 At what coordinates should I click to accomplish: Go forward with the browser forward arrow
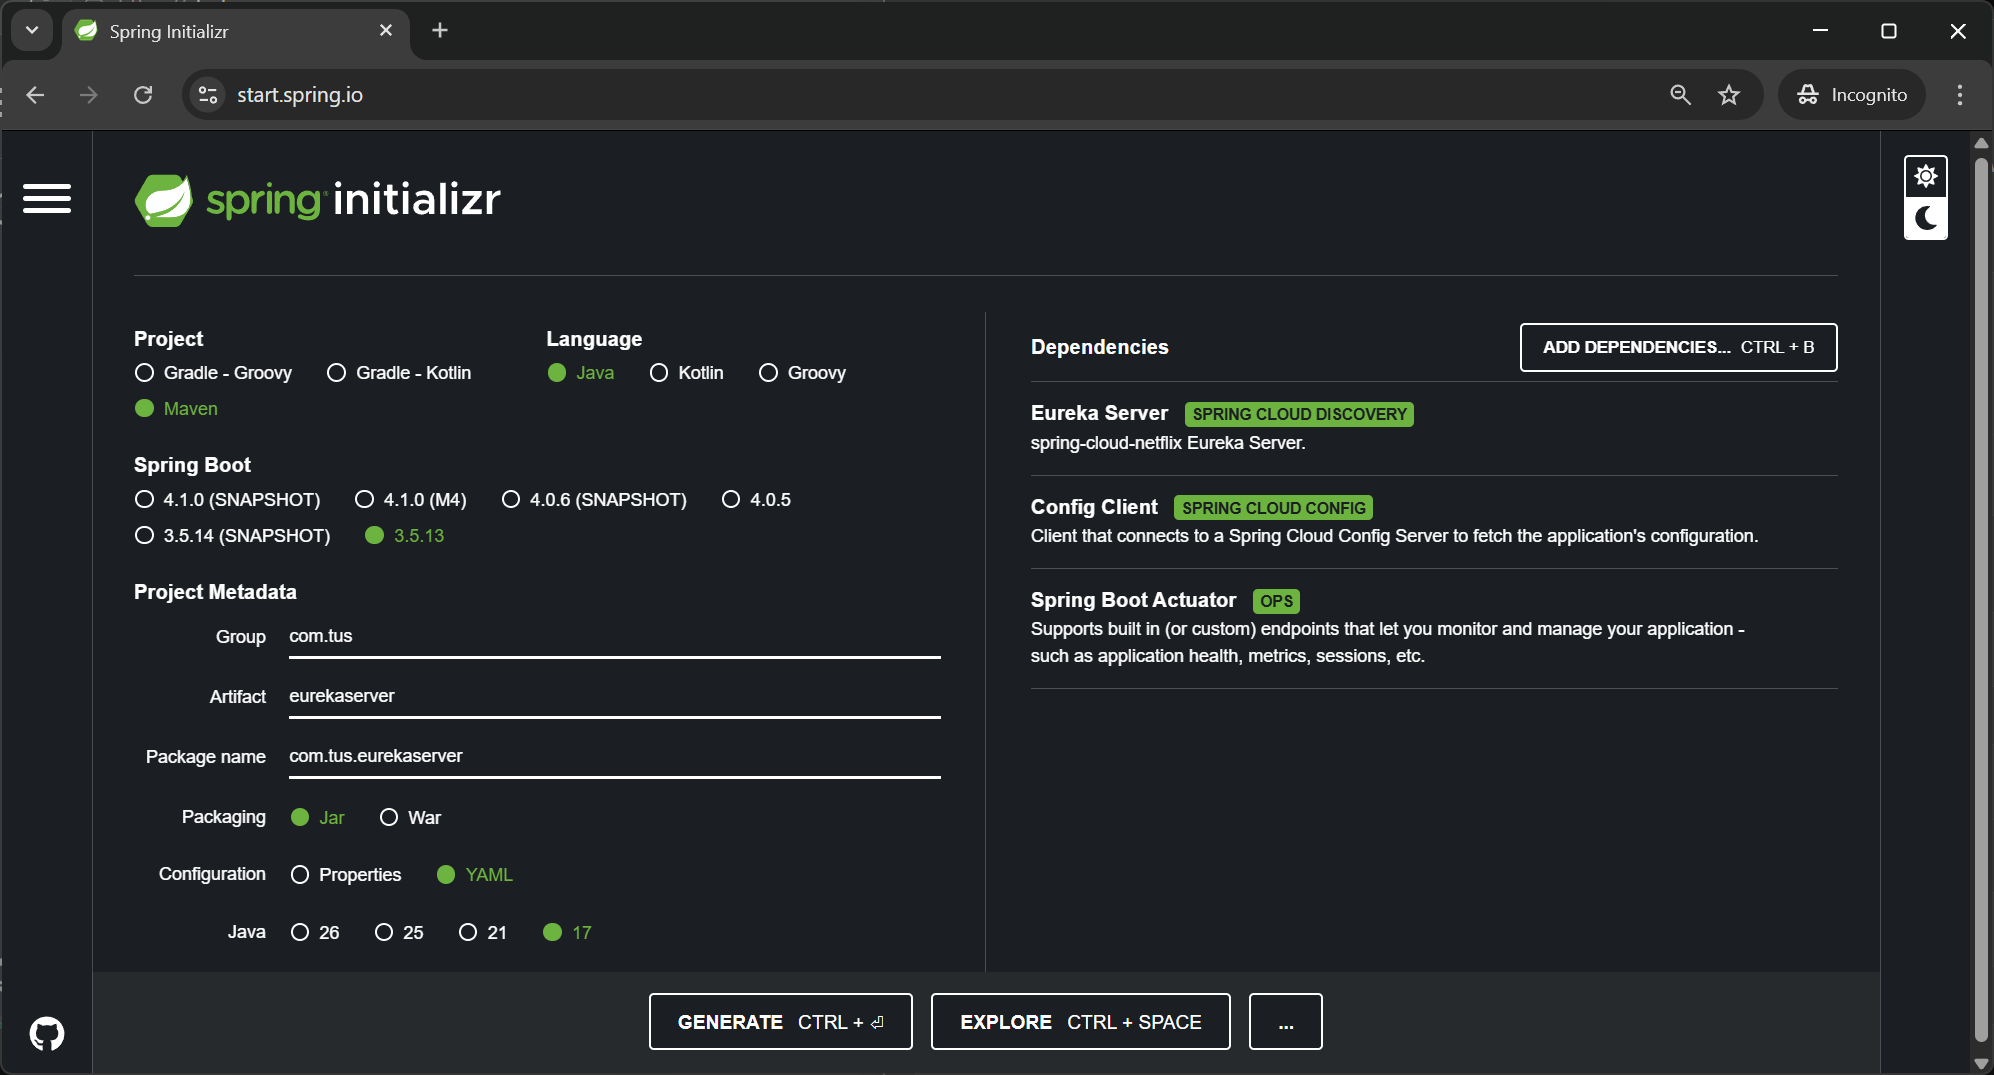(x=89, y=95)
